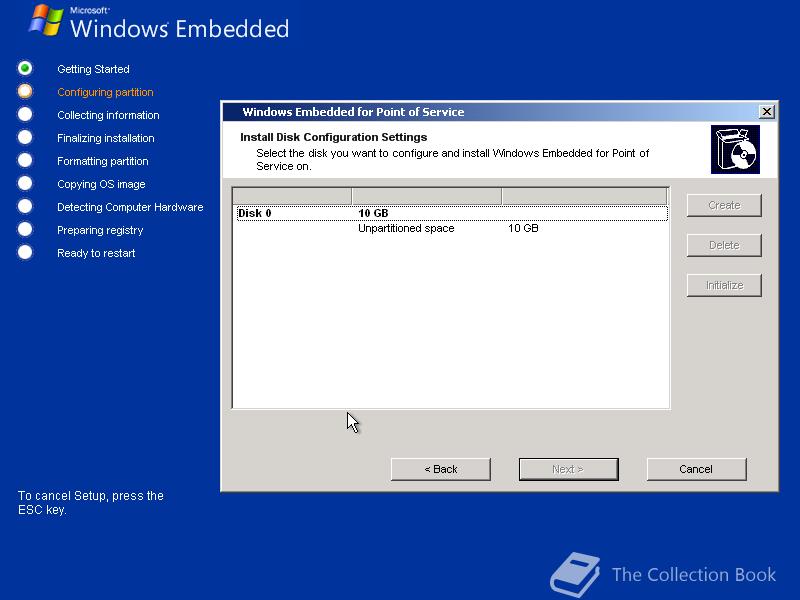This screenshot has height=600, width=800.
Task: Click the Detecting Computer Hardware step circle
Action: point(25,206)
